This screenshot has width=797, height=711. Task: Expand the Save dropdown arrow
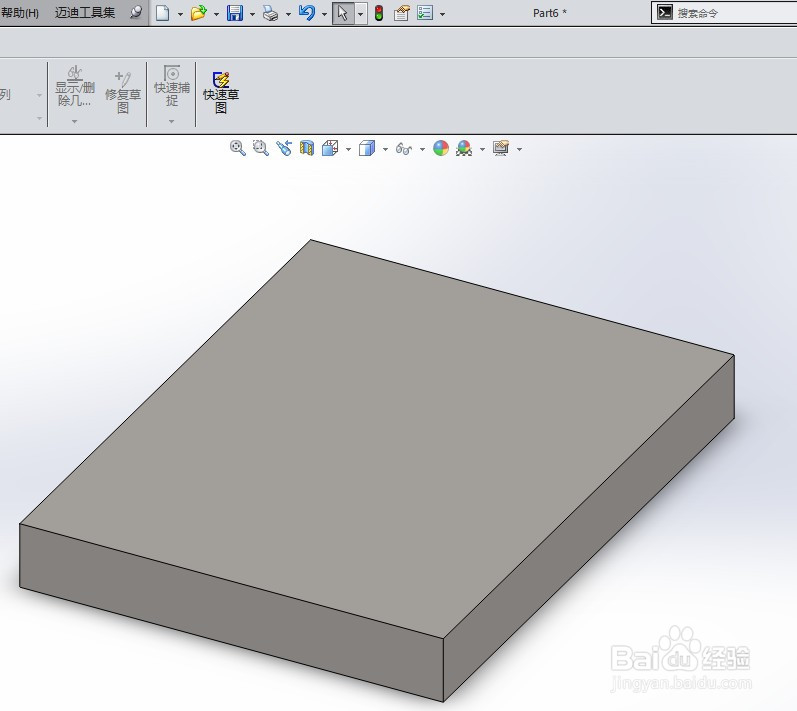[x=252, y=14]
